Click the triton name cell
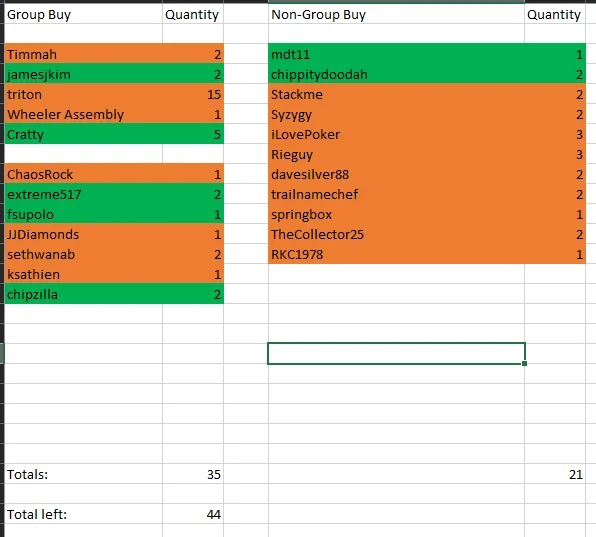596x537 pixels. click(83, 94)
